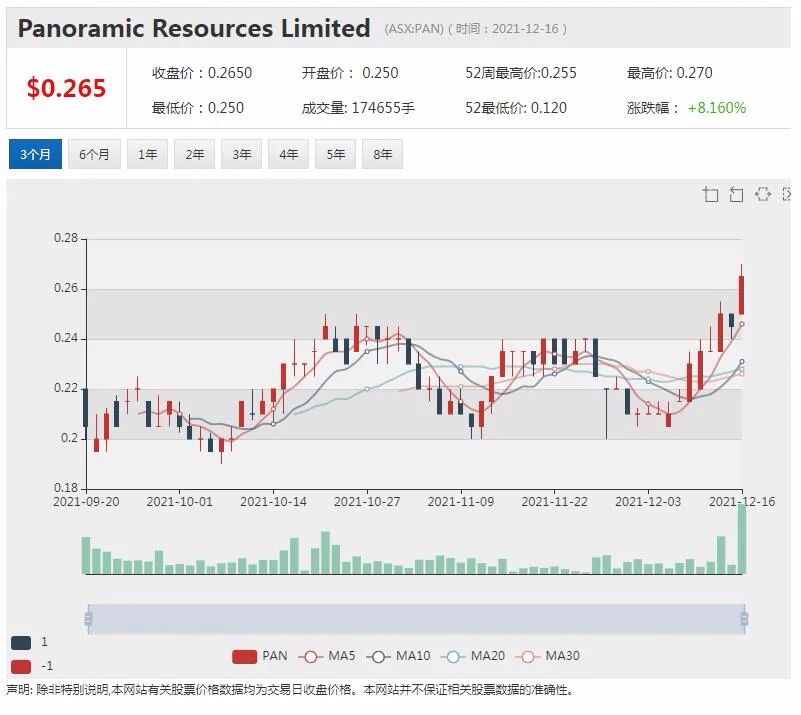The width and height of the screenshot is (801, 715).
Task: Click the 0.22 y-axis label
Action: pos(66,388)
